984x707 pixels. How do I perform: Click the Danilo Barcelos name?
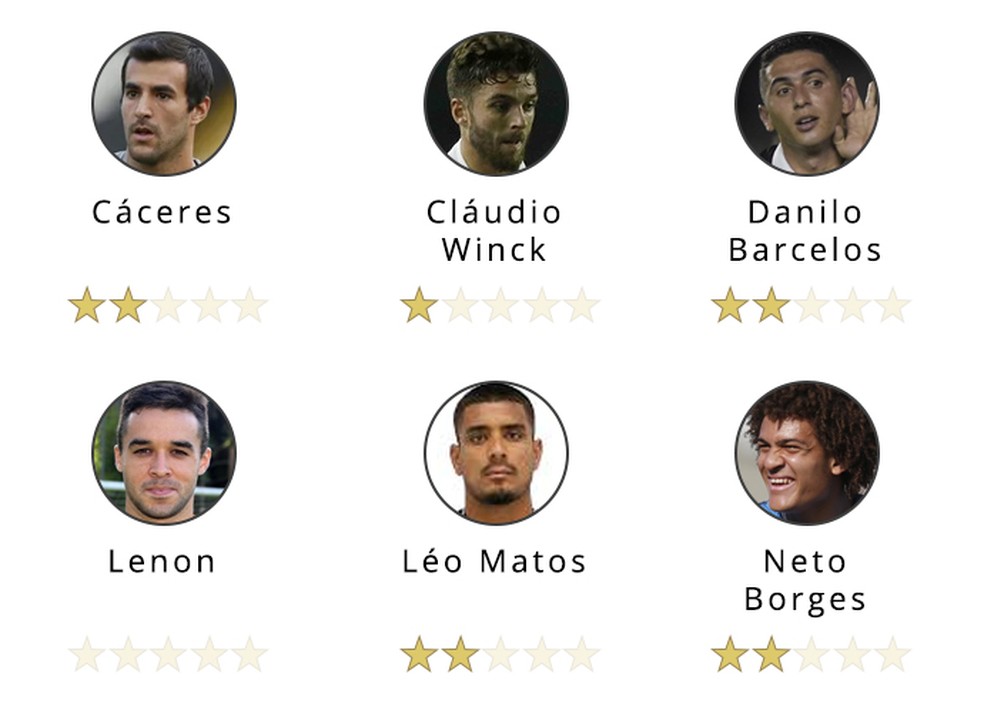pyautogui.click(x=805, y=231)
